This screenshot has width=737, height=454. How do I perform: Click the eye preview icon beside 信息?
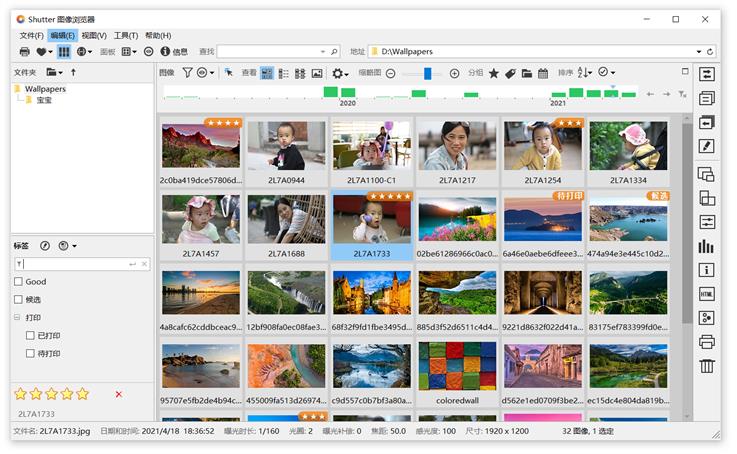(149, 52)
